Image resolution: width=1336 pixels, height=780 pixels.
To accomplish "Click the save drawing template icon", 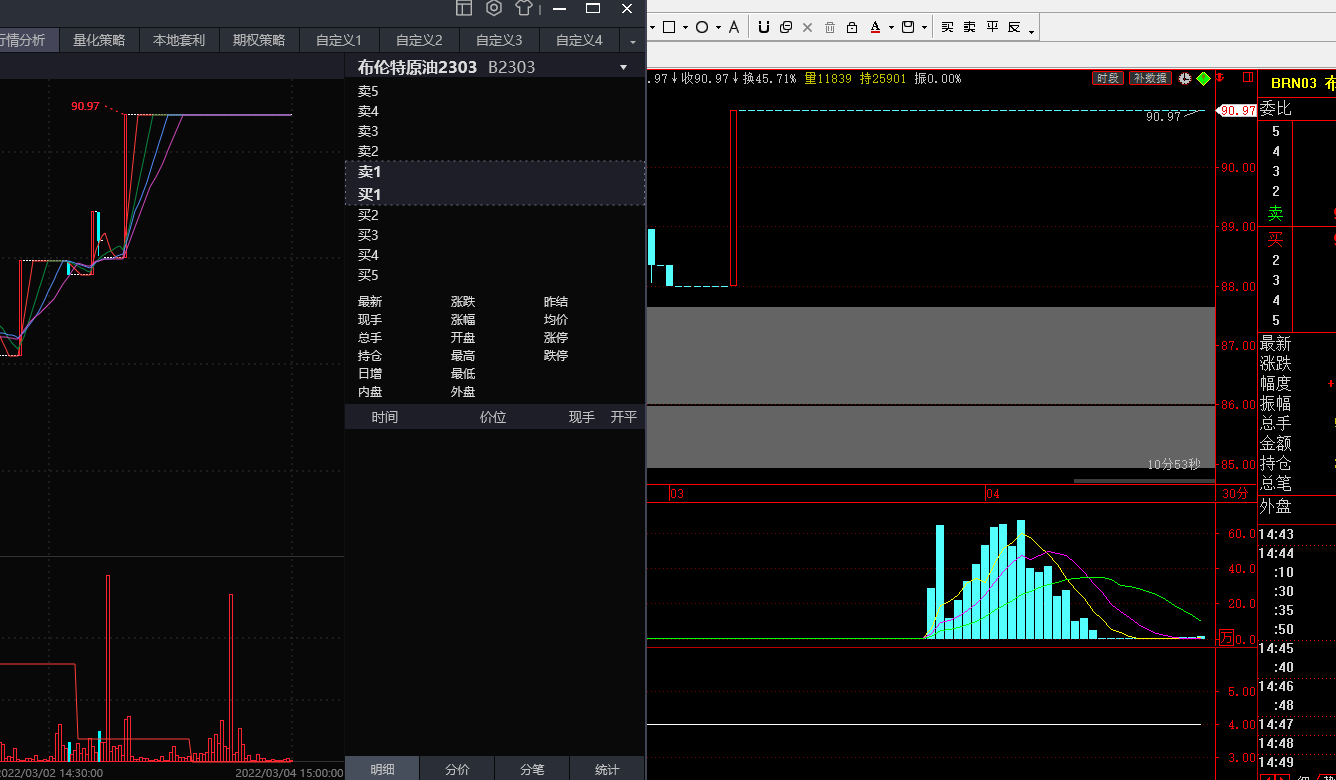I will [x=908, y=27].
